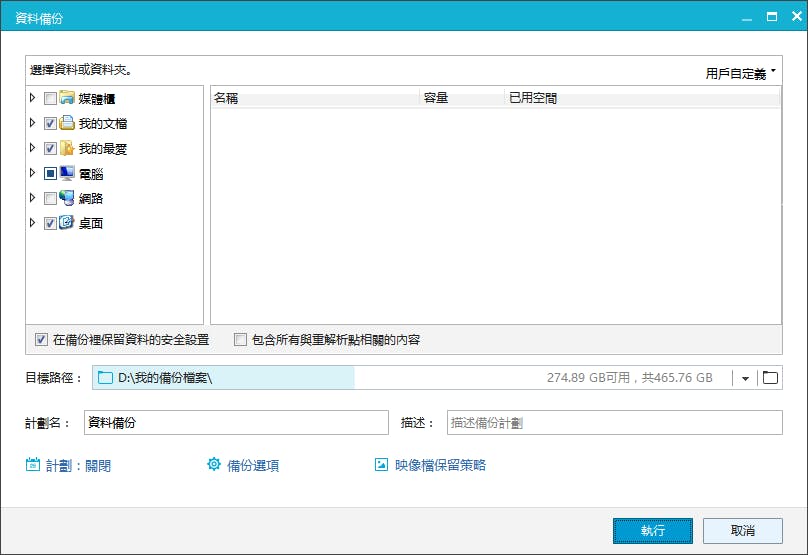Sort by 已用空間 column header
The width and height of the screenshot is (808, 555).
pyautogui.click(x=642, y=98)
